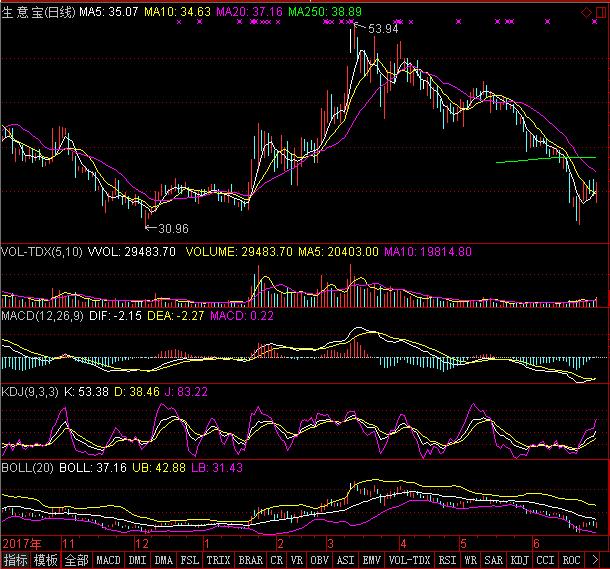Select the VOL-TDX tab in bottom bar
Screen dimensions: 610x569
(x=409, y=560)
